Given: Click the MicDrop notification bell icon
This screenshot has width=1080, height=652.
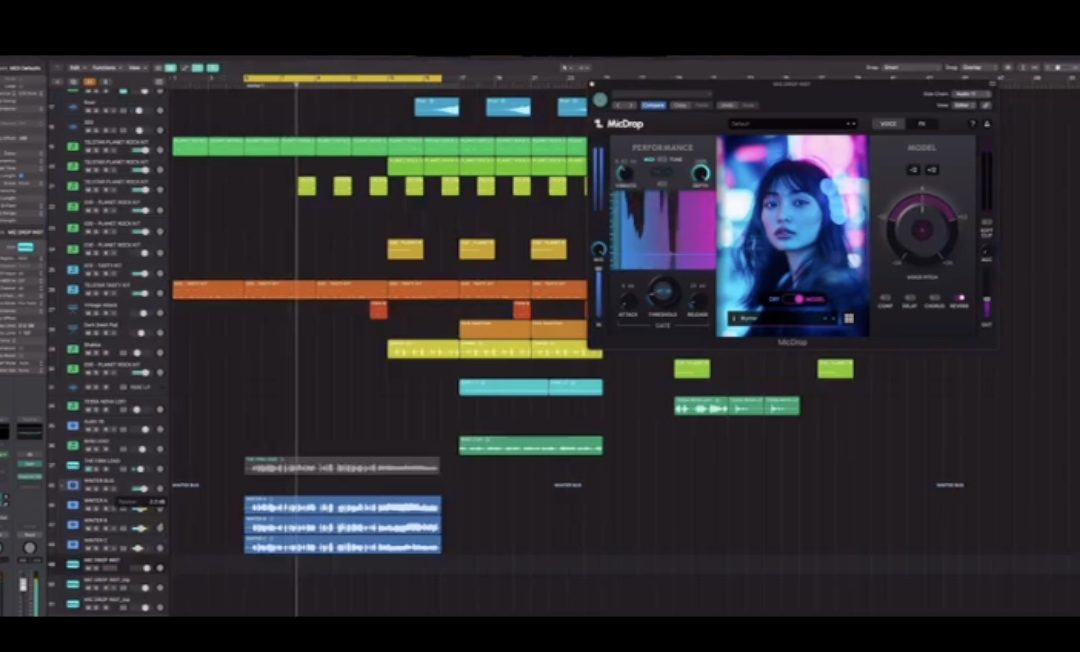Looking at the screenshot, I should tap(987, 124).
